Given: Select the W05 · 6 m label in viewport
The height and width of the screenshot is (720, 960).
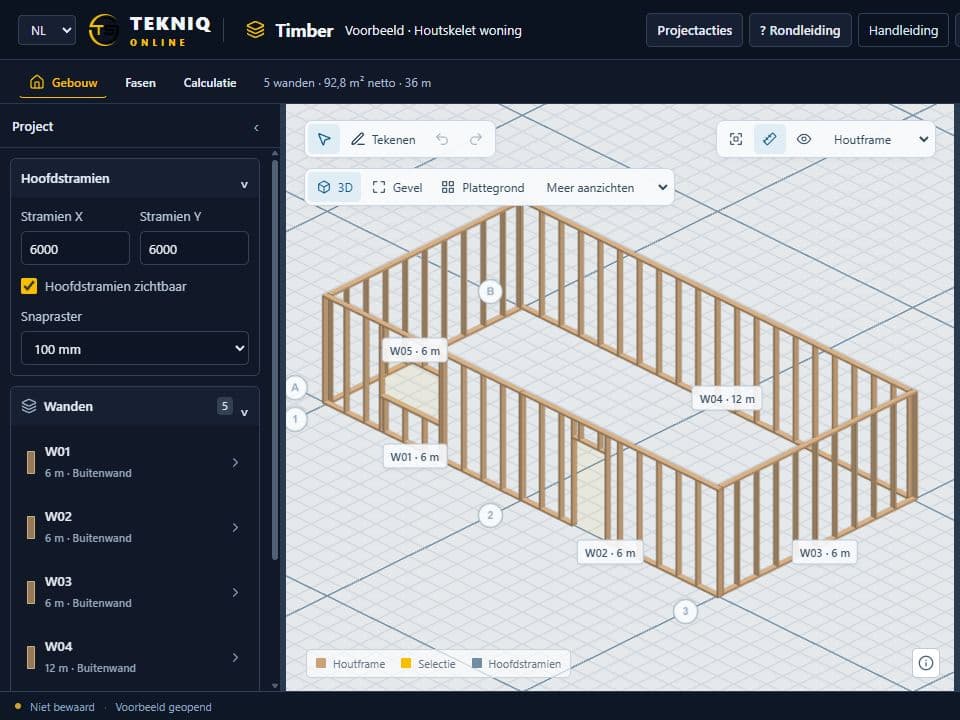Looking at the screenshot, I should tap(414, 351).
